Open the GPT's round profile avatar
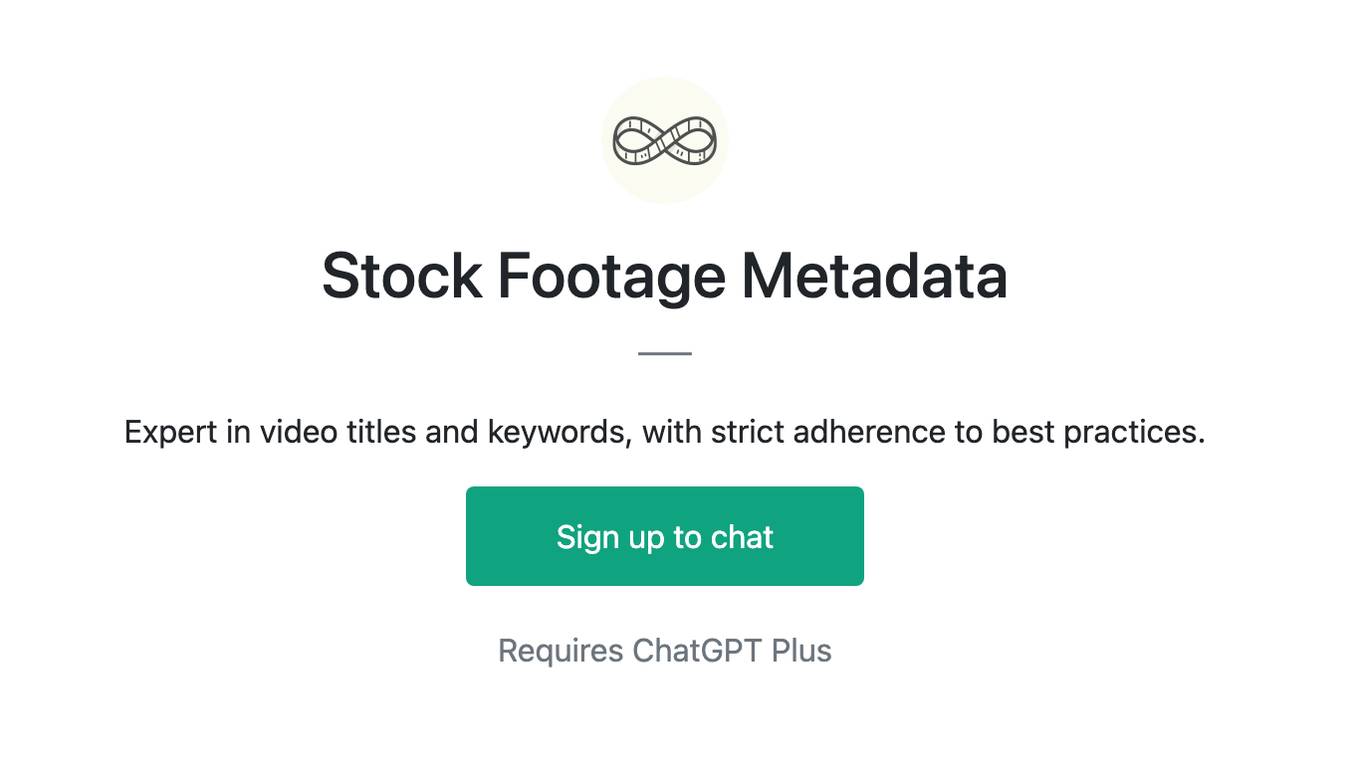Screen dimensions: 1360x764 (665, 140)
